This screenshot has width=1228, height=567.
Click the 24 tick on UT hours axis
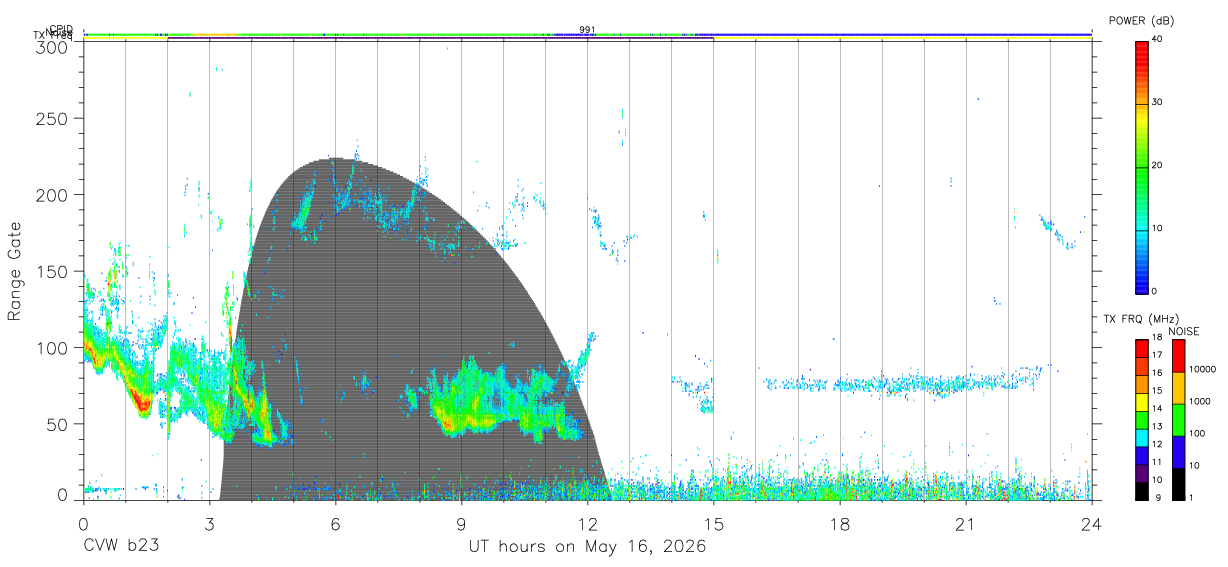click(x=1092, y=524)
